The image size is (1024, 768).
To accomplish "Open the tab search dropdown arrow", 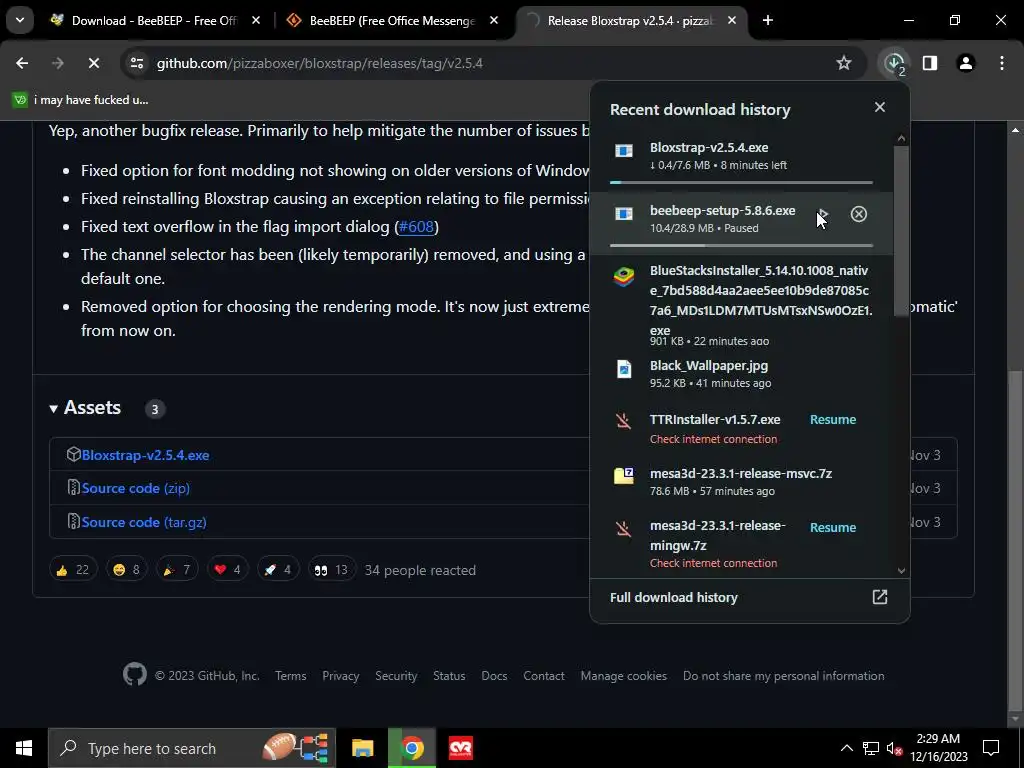I will tap(20, 20).
